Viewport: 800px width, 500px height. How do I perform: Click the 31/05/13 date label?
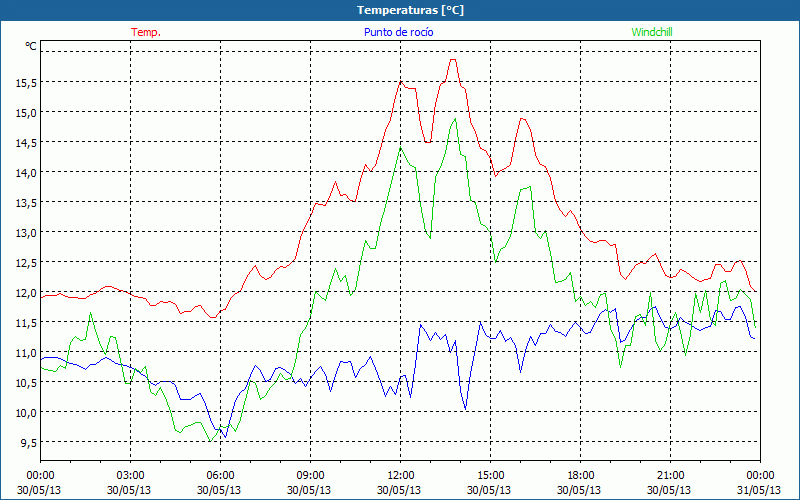(x=759, y=490)
